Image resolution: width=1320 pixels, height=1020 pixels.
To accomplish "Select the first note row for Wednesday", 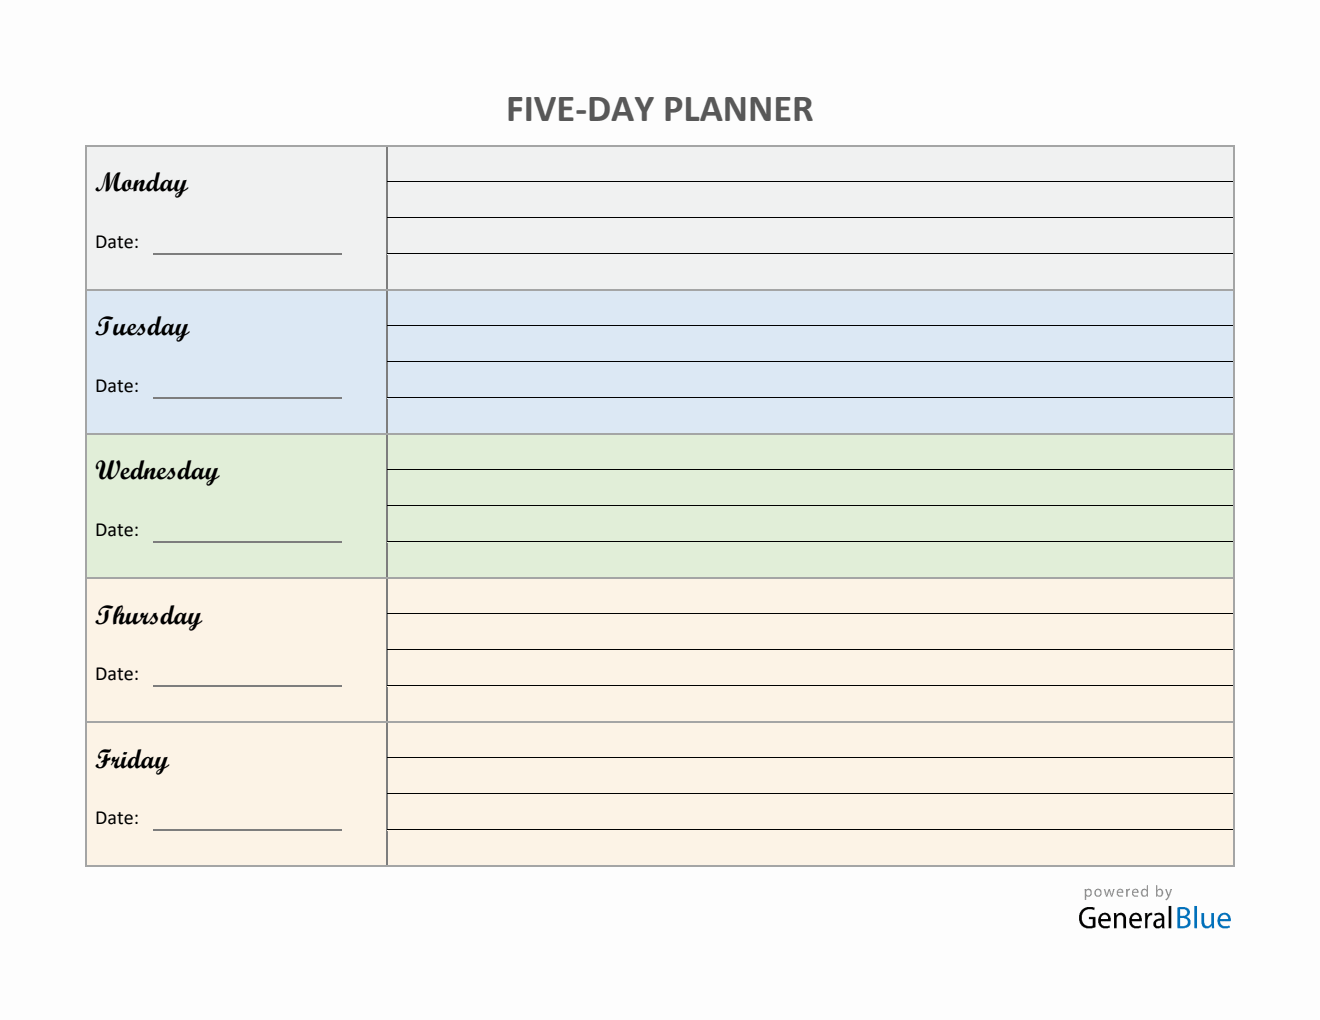I will [x=810, y=452].
